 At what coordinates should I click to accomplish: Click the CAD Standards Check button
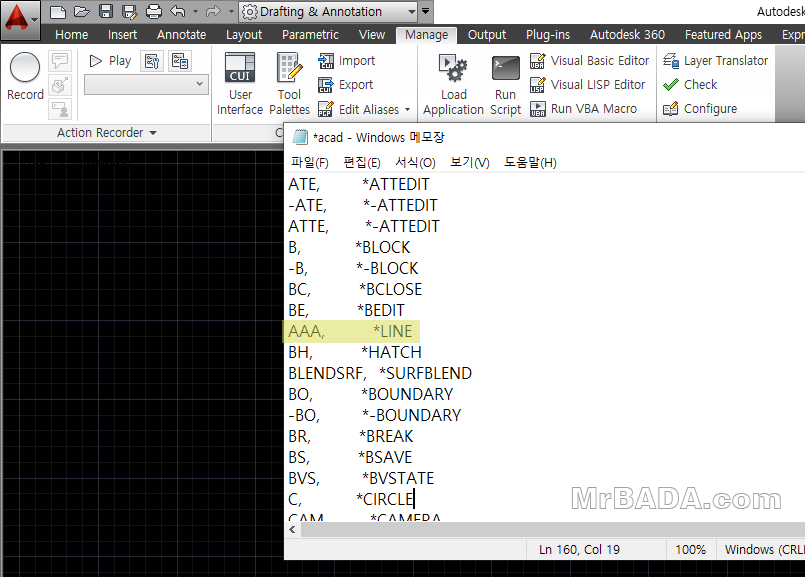[x=690, y=85]
